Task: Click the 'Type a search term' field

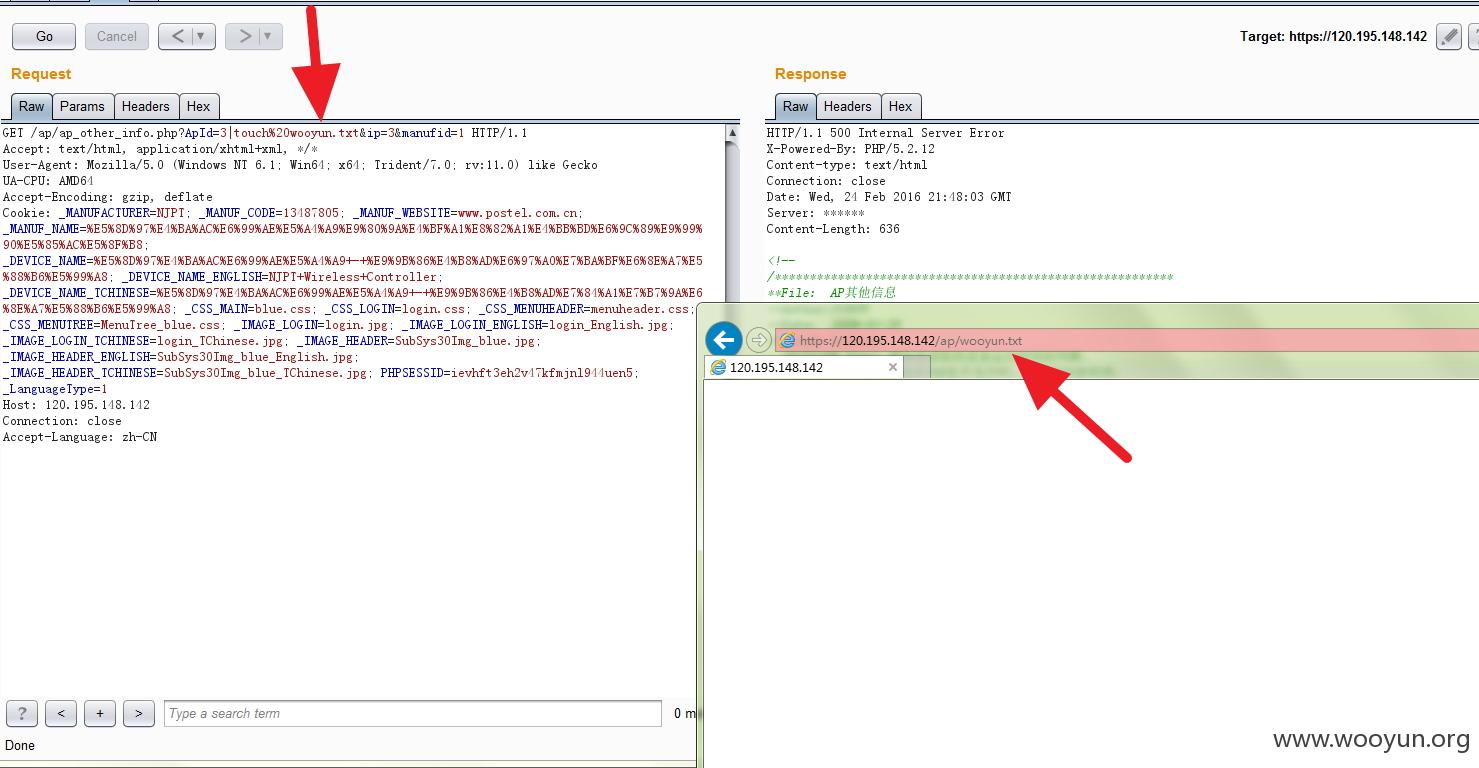Action: tap(413, 713)
